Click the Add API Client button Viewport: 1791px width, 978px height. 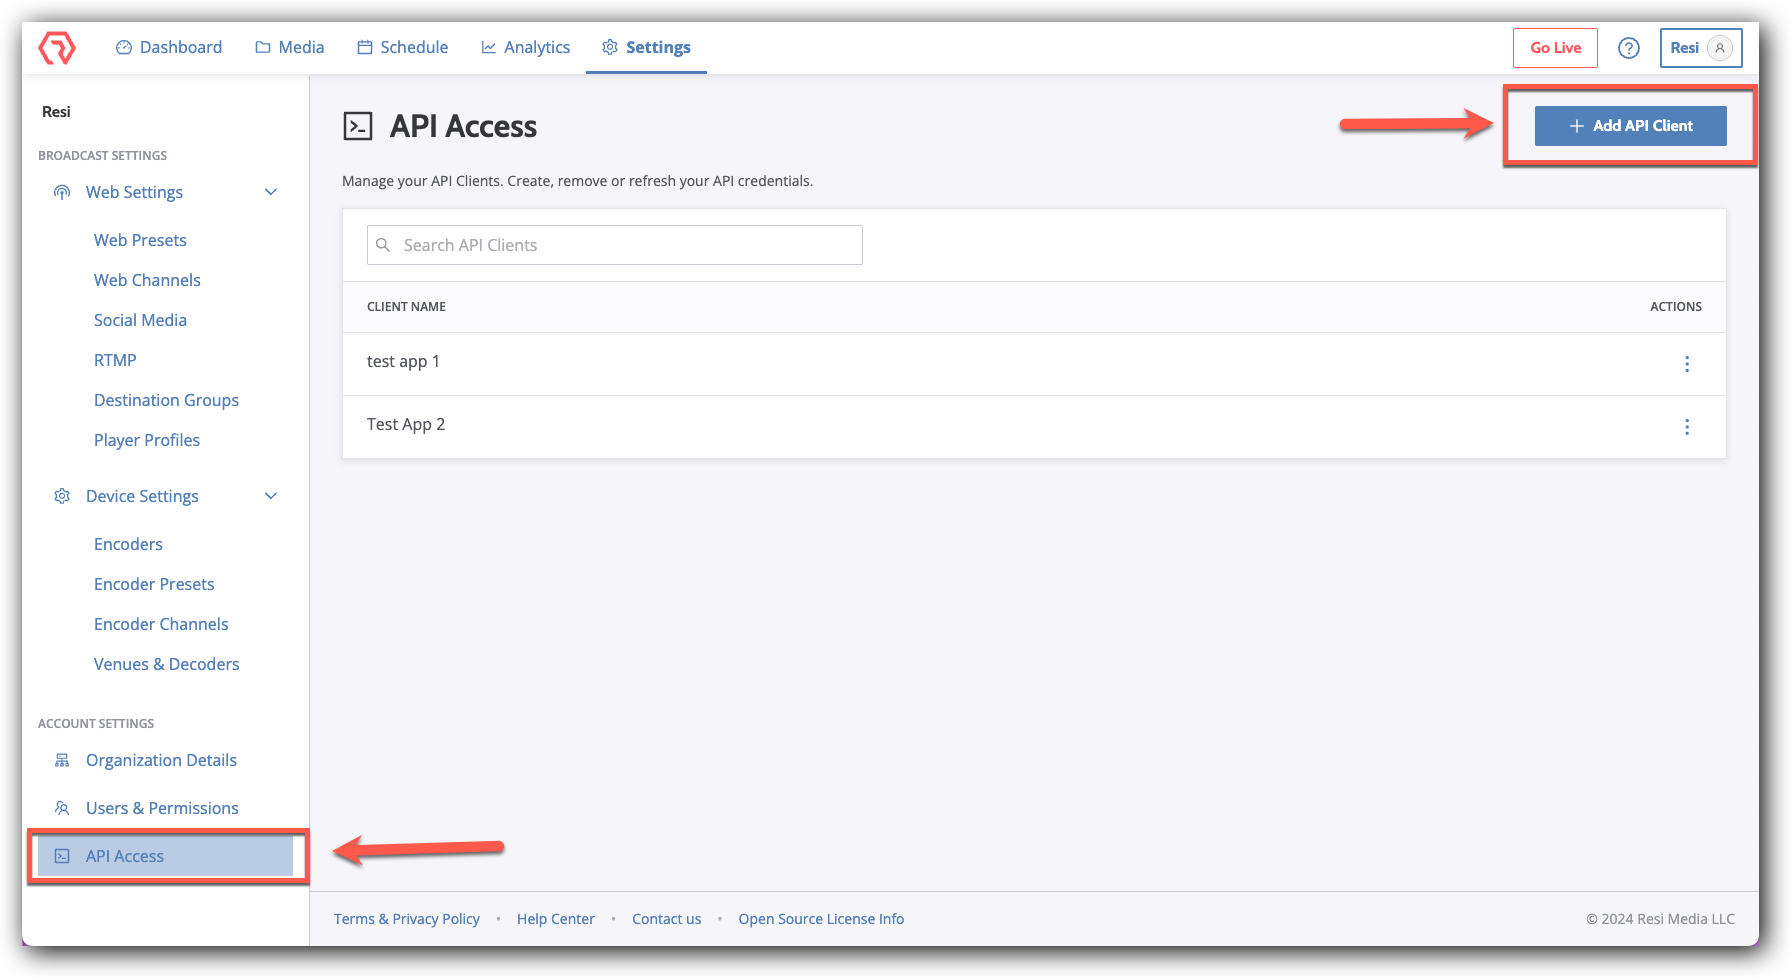[x=1629, y=125]
